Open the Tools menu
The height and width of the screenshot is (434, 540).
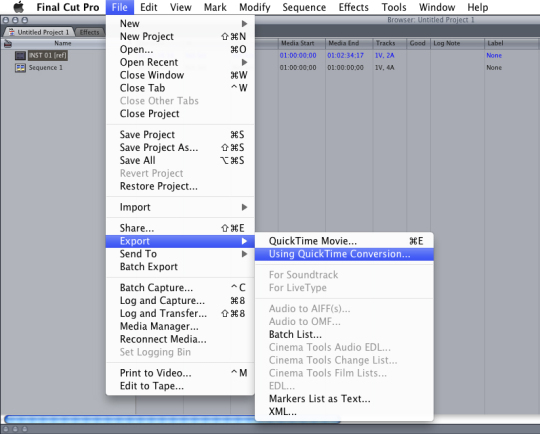(x=394, y=7)
